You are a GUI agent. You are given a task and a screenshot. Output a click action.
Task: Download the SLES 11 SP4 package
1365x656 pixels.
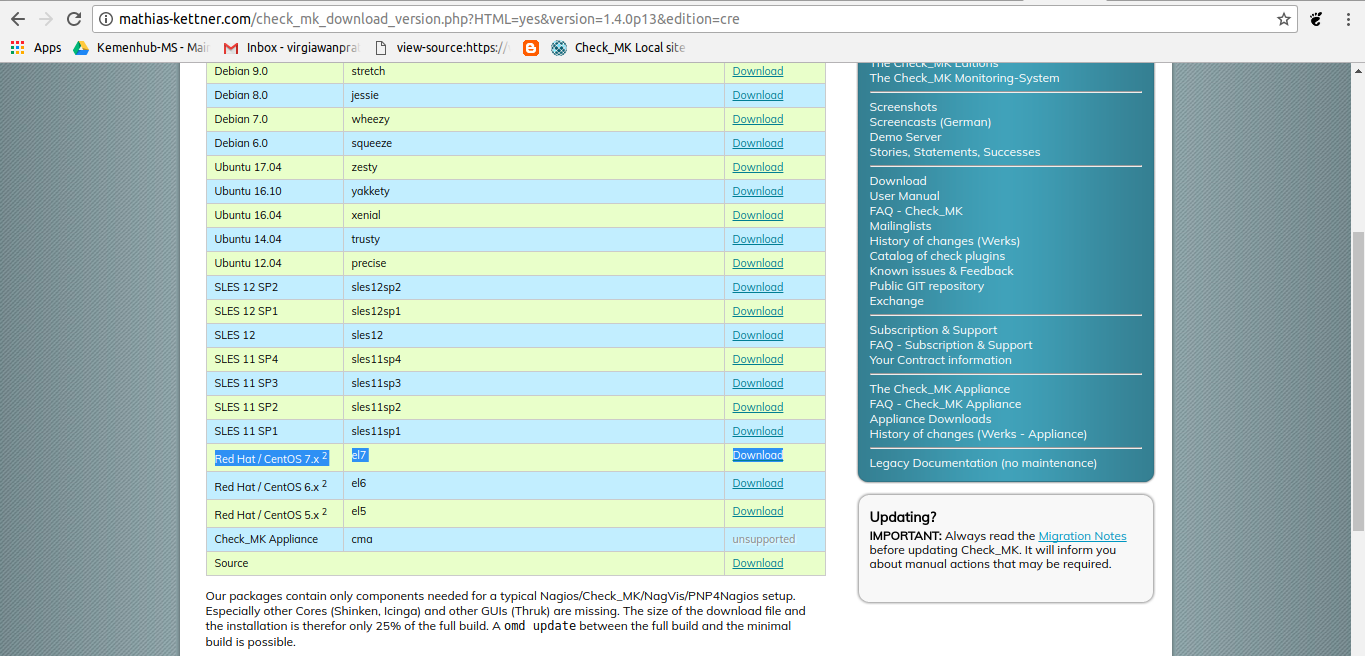(x=757, y=359)
